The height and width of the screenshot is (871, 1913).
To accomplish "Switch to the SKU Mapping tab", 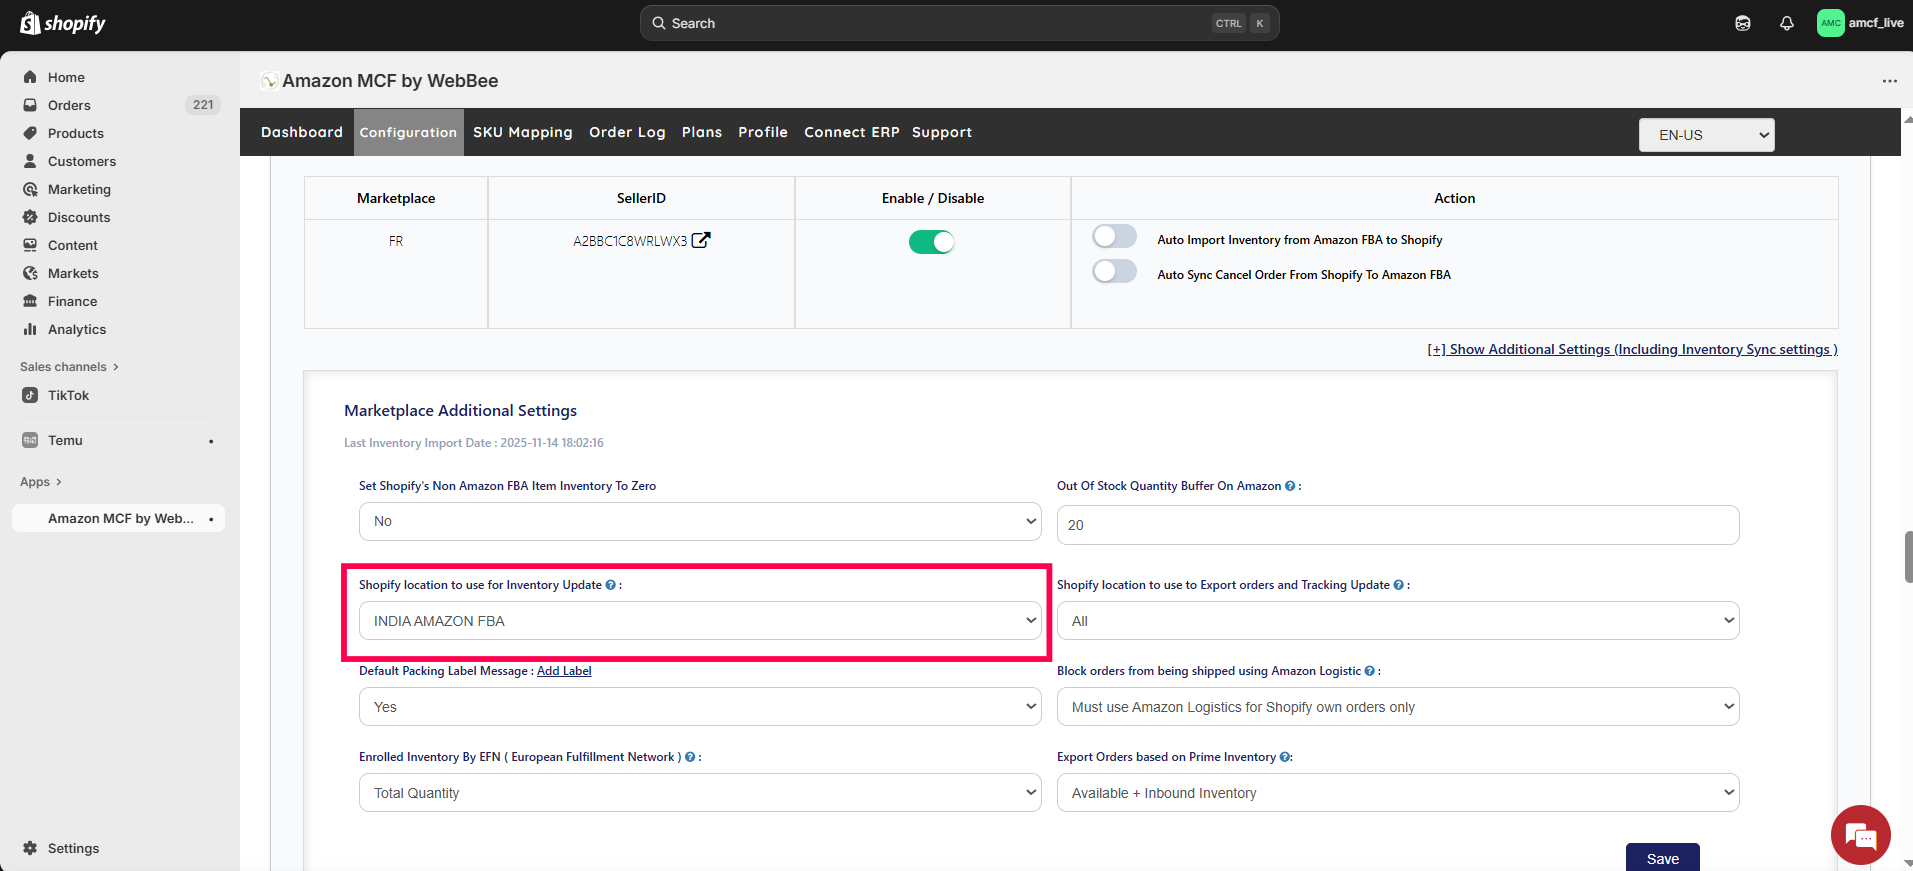I will 522,132.
